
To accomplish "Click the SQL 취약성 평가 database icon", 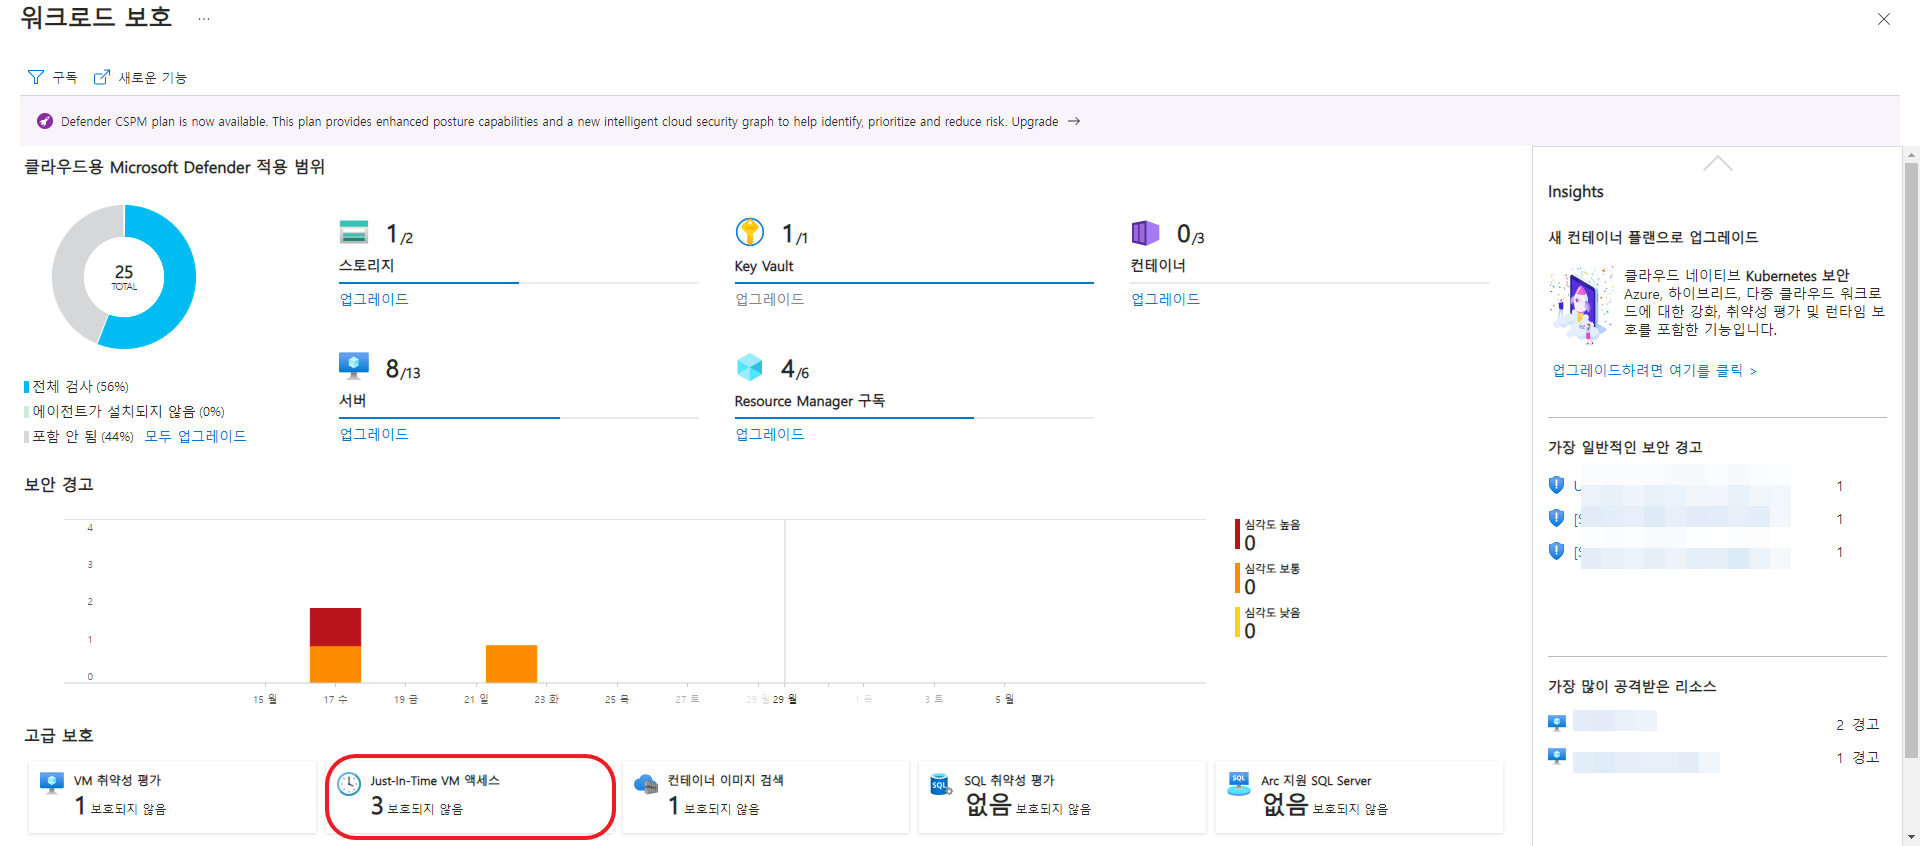I will point(941,784).
